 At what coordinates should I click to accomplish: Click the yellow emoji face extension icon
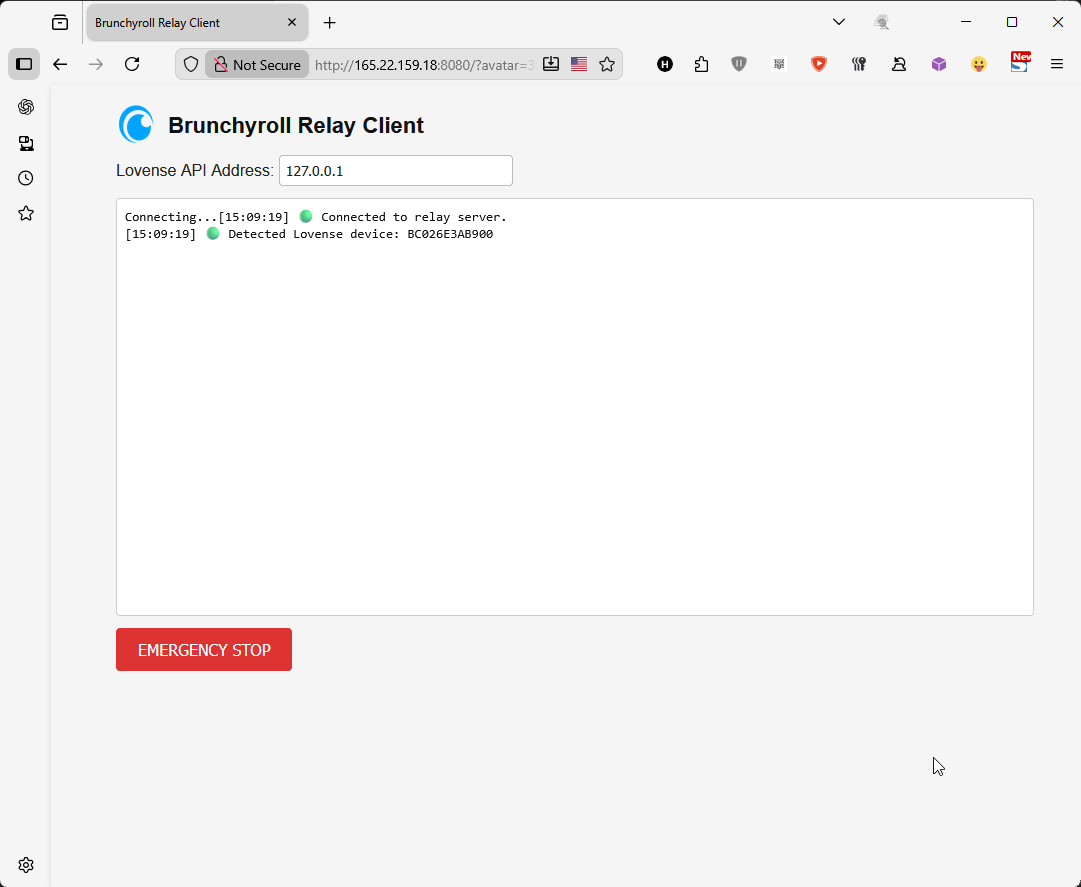pyautogui.click(x=979, y=64)
